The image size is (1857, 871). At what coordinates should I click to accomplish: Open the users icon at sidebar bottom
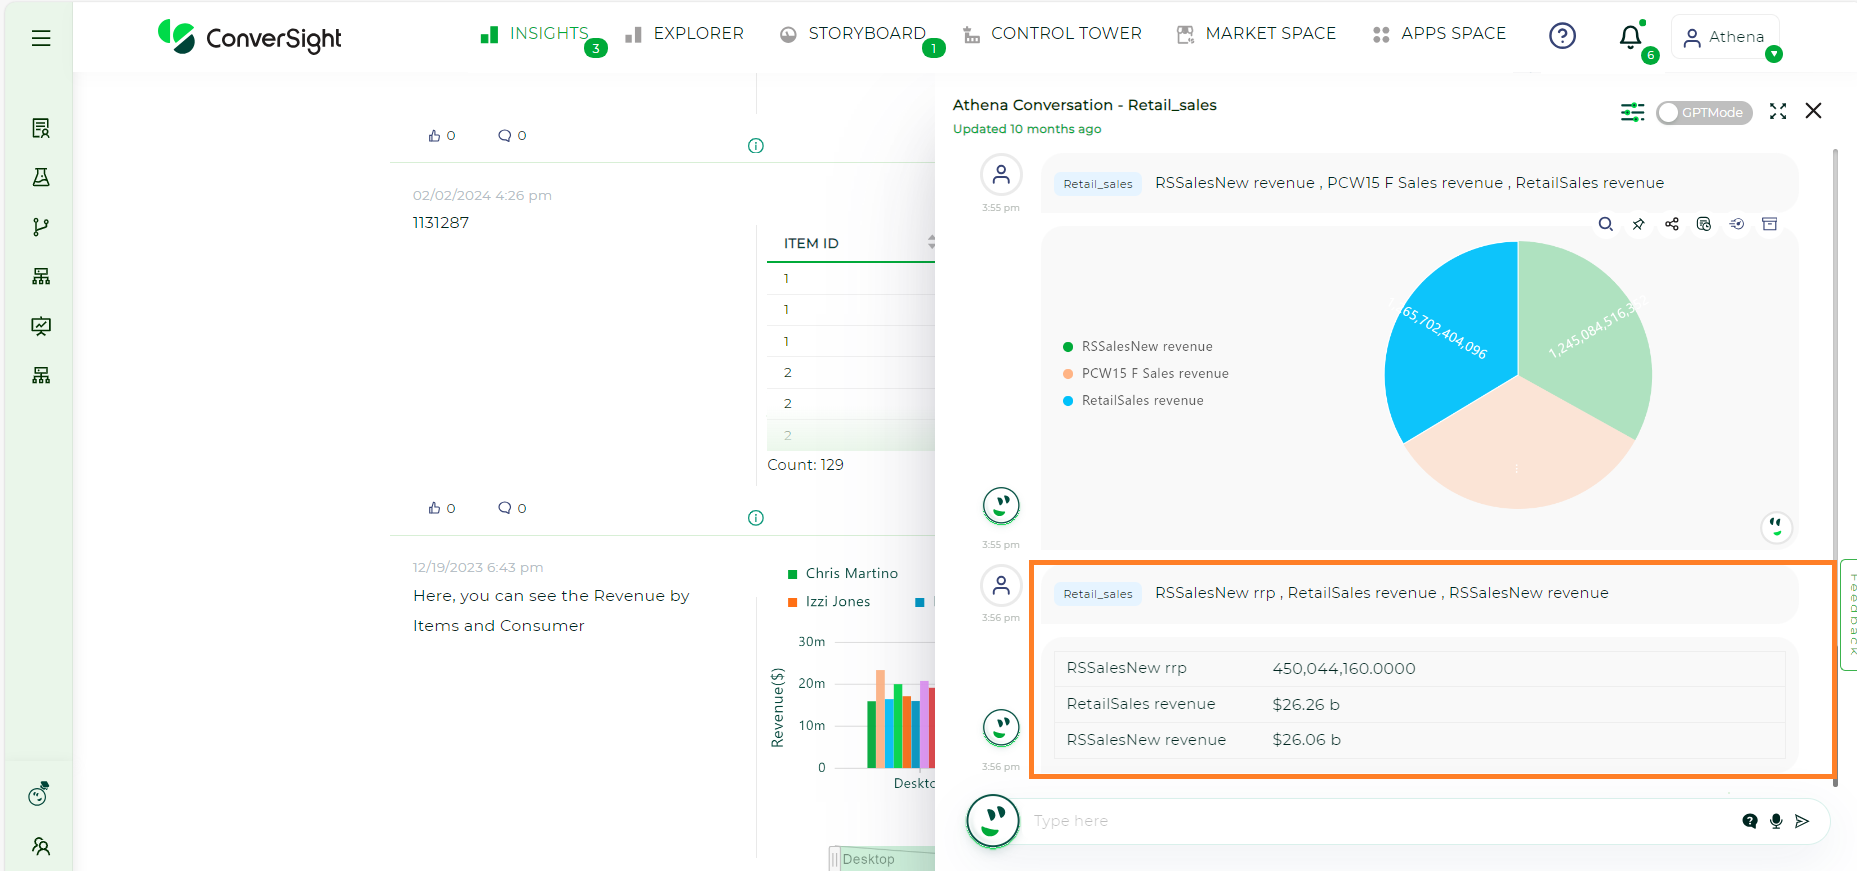(x=41, y=846)
